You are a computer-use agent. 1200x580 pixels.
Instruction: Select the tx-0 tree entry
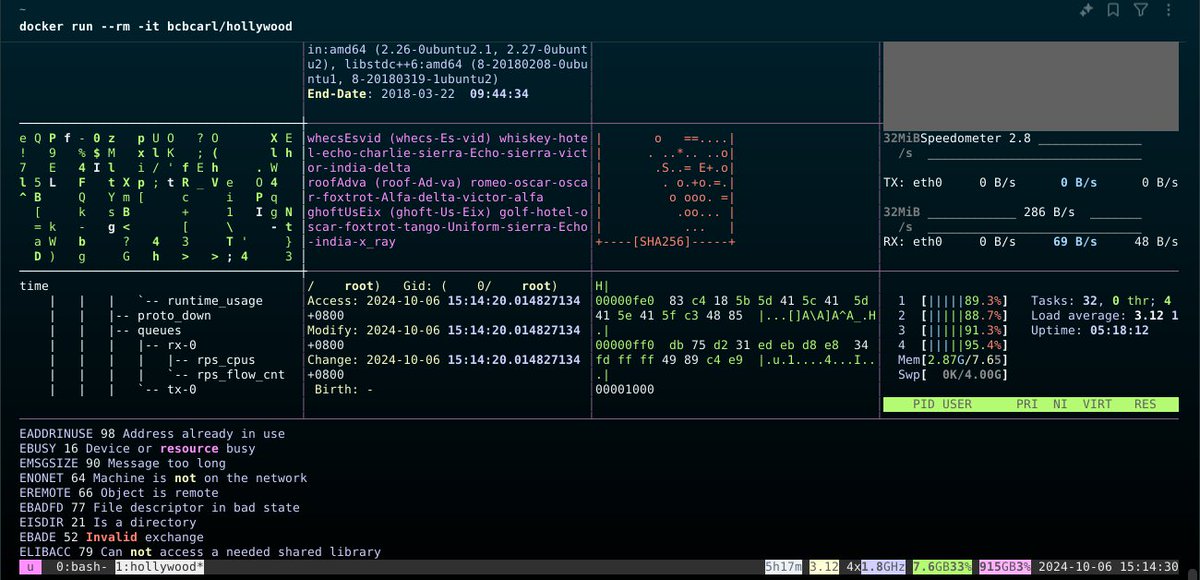click(182, 389)
